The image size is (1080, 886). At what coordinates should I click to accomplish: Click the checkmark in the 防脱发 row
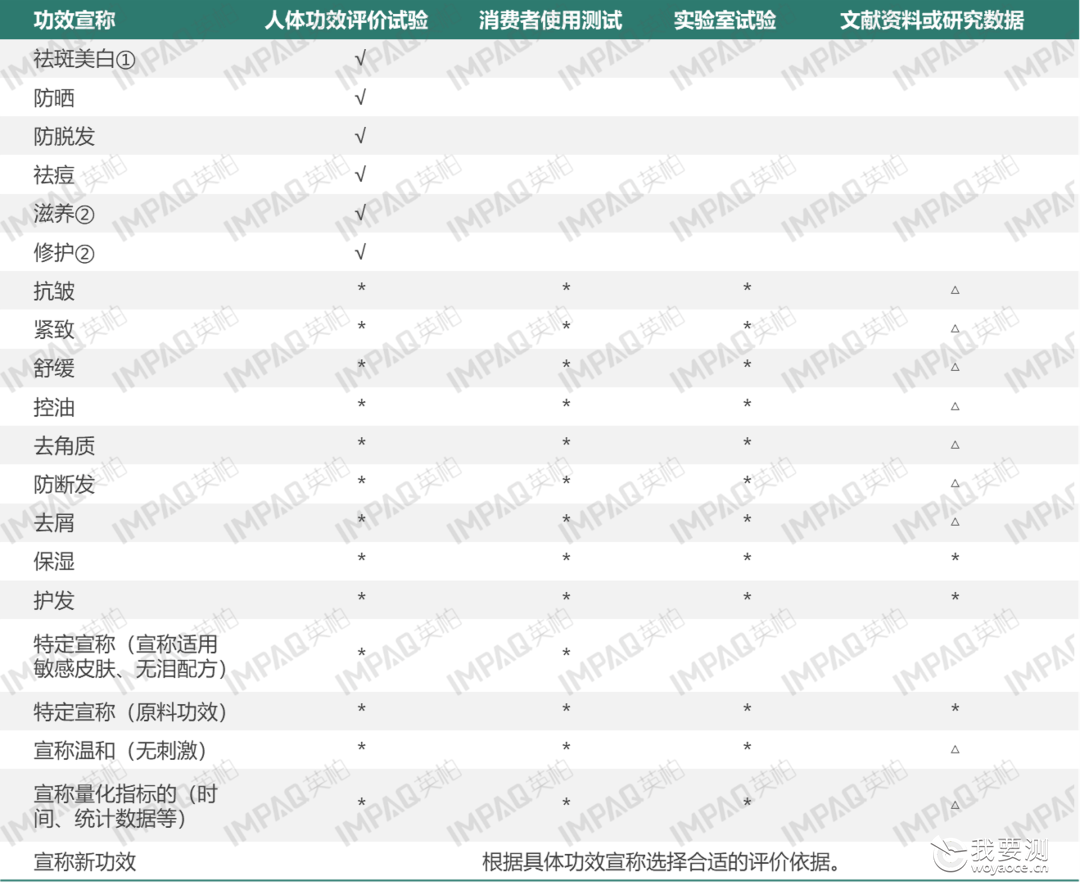360,136
